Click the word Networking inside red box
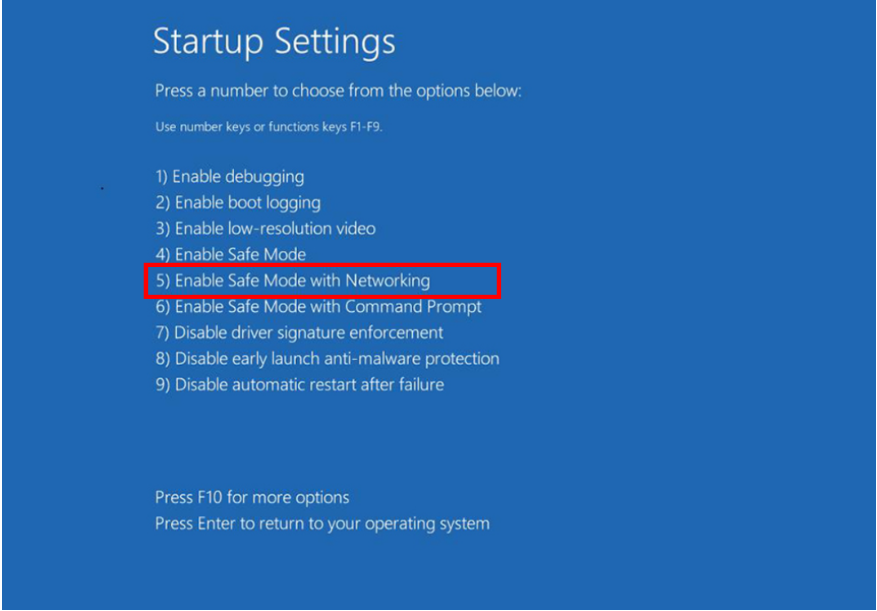 [388, 281]
